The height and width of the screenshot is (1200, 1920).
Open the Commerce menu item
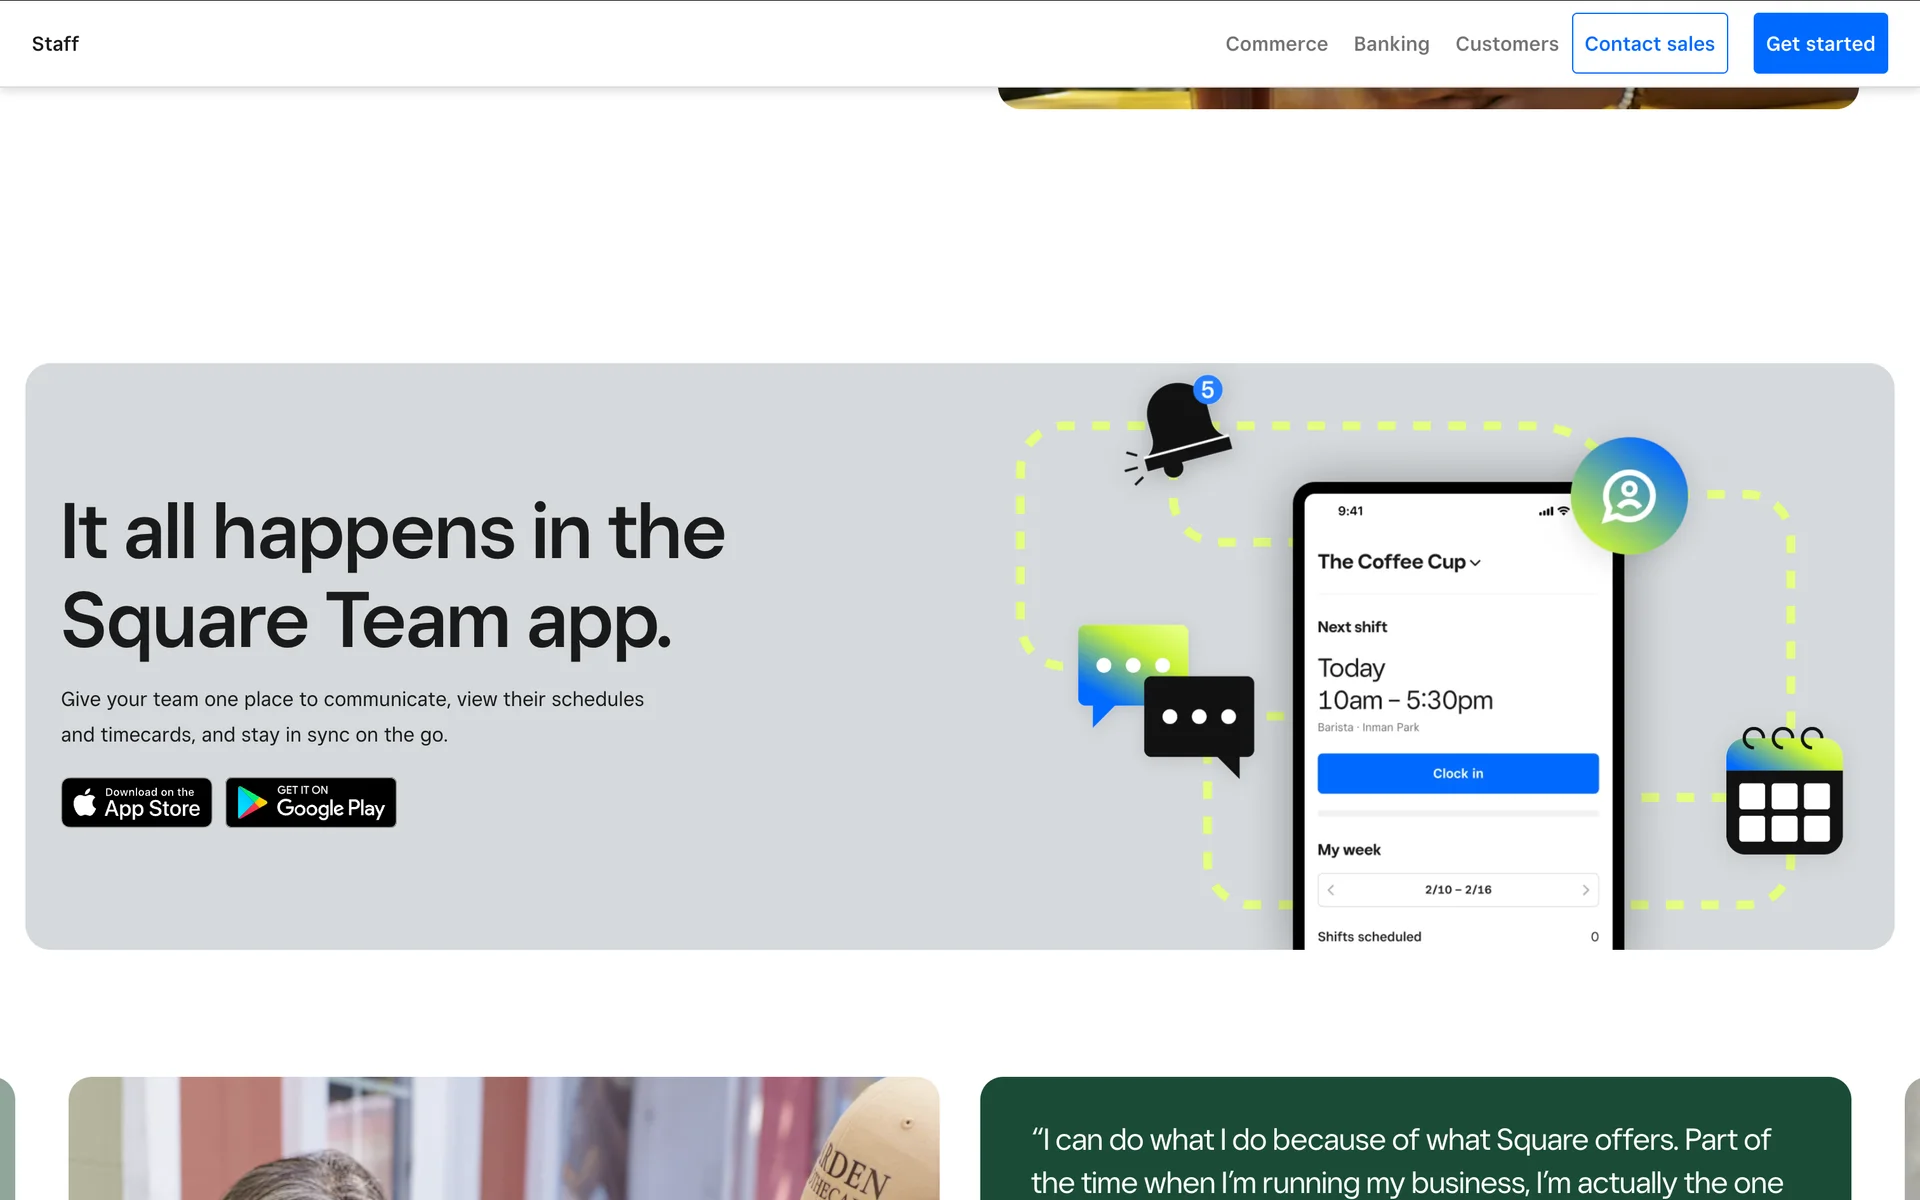[1276, 44]
